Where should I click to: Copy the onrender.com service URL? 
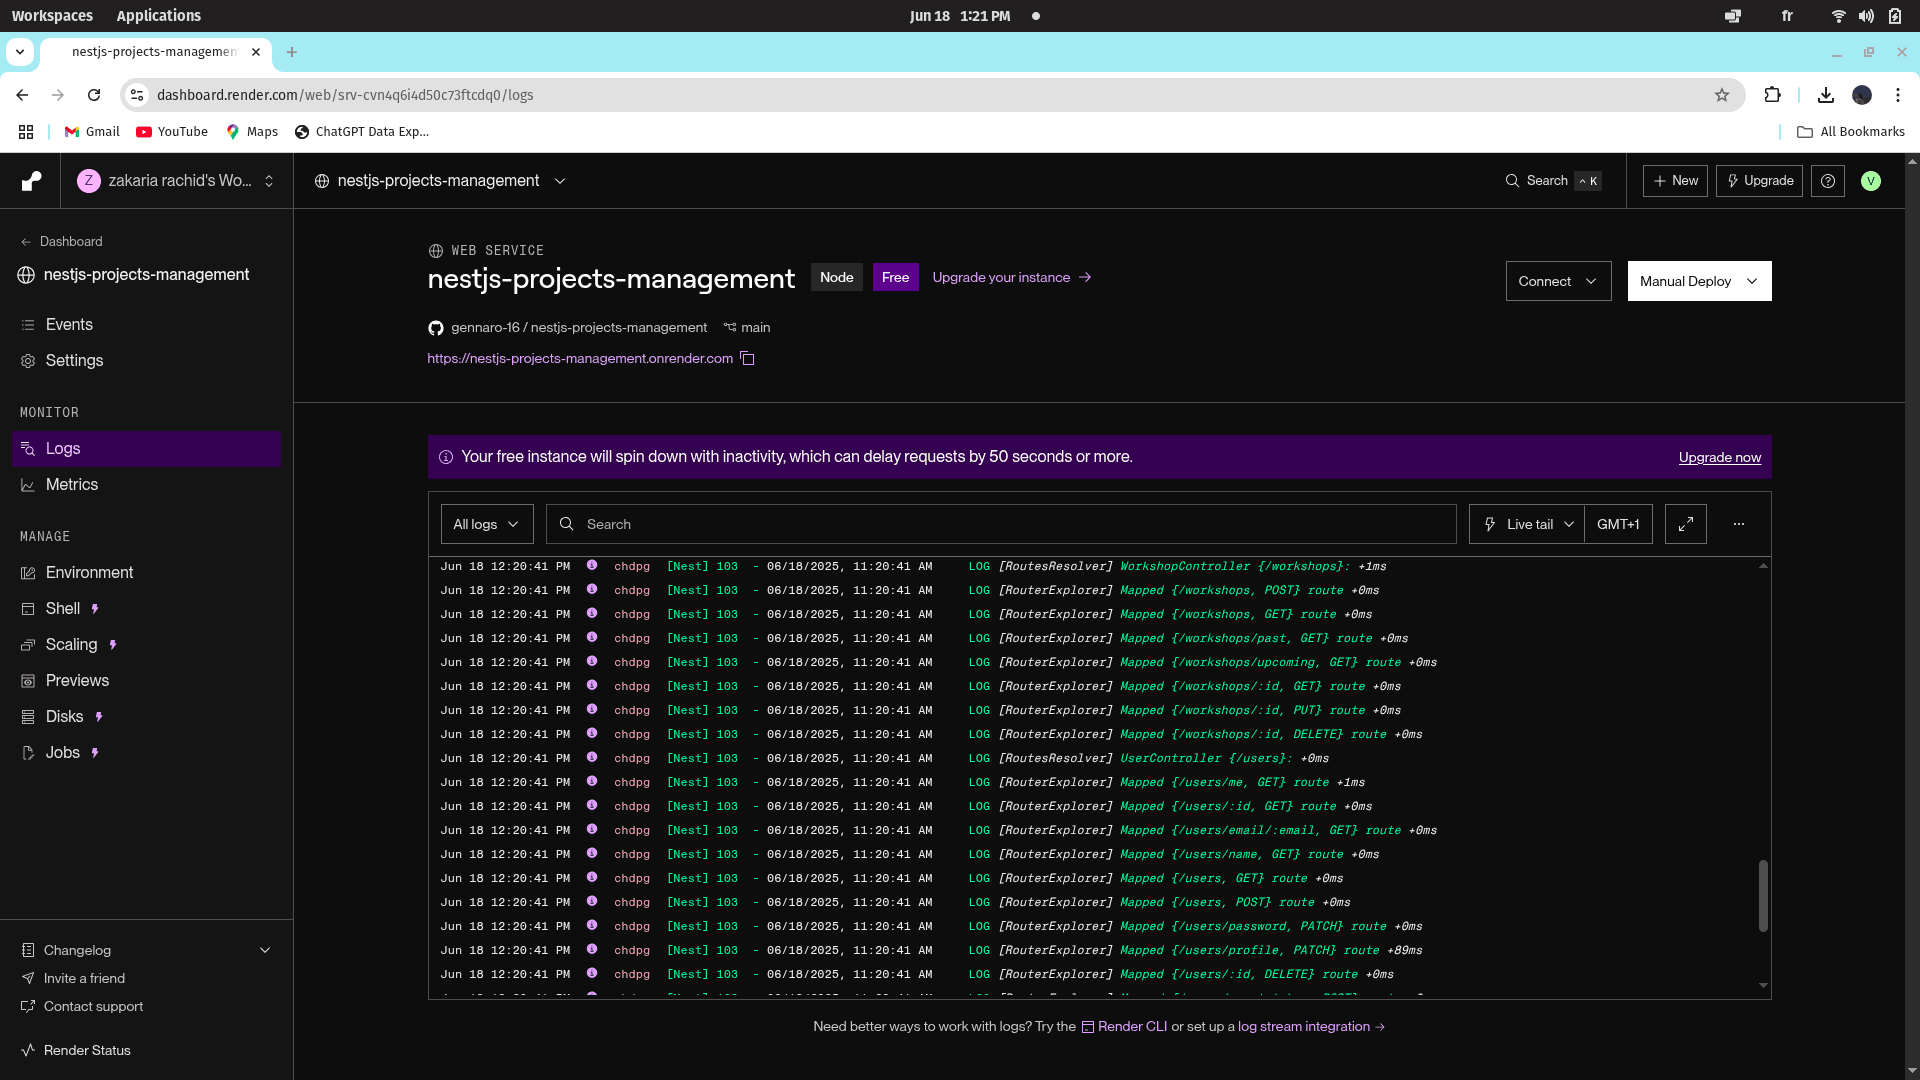pos(747,358)
